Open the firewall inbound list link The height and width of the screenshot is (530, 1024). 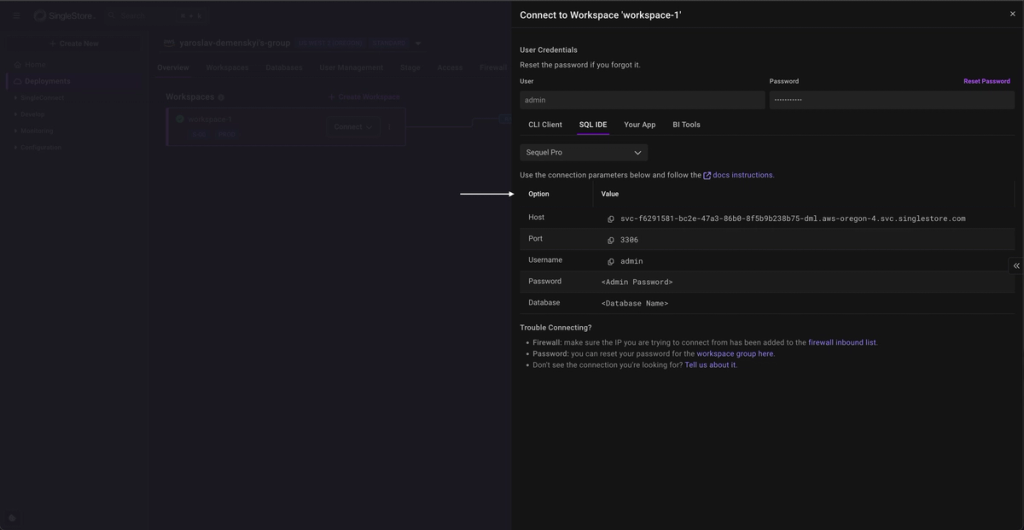pos(842,343)
